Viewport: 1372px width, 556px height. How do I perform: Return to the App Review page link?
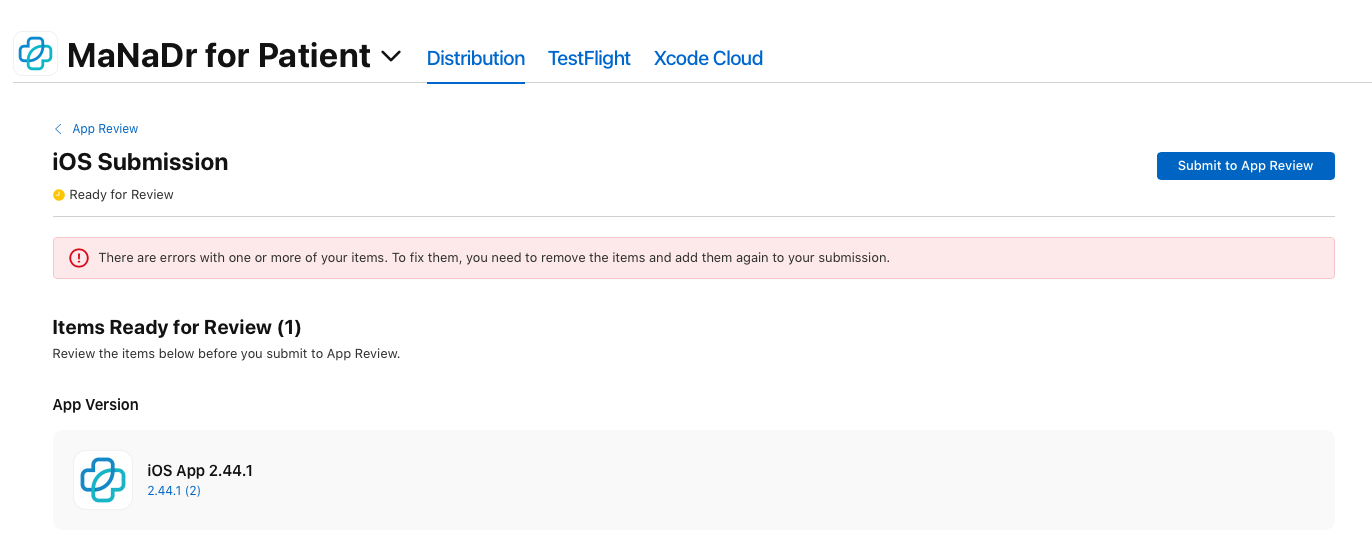pyautogui.click(x=105, y=129)
